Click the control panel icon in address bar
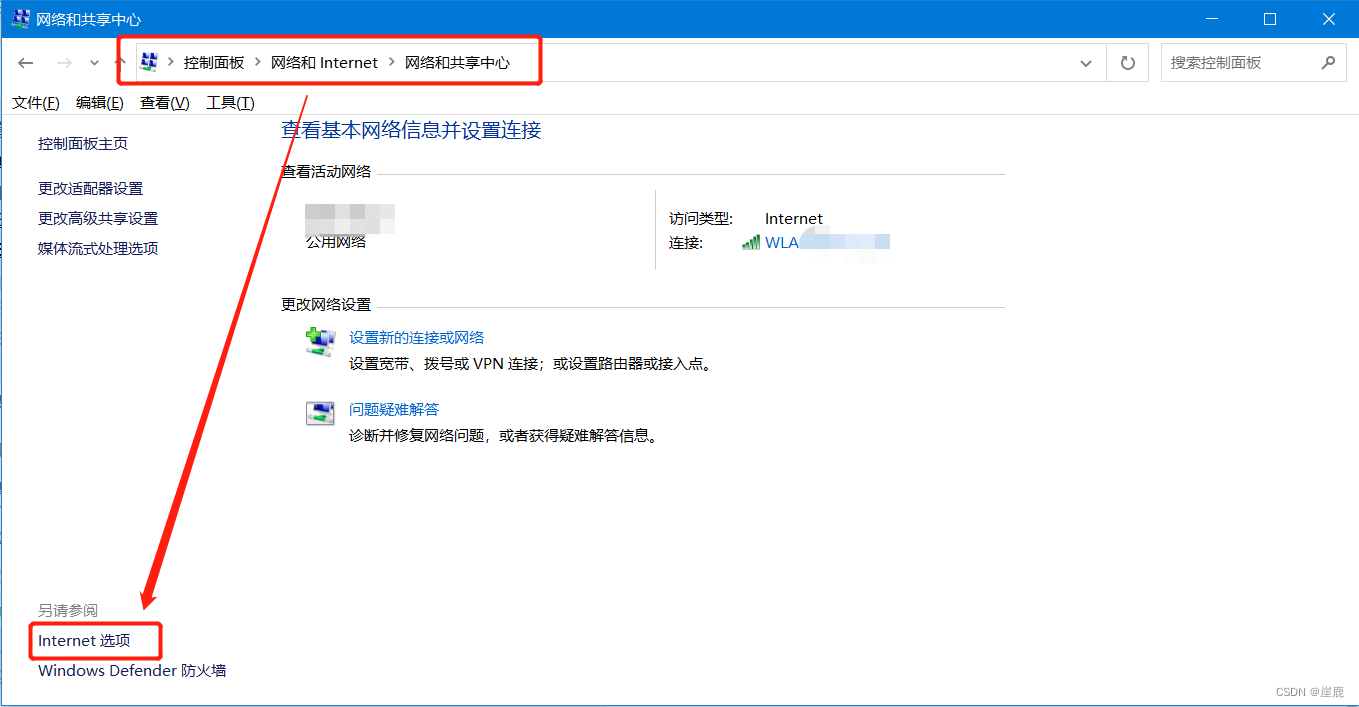This screenshot has height=707, width=1359. coord(149,62)
